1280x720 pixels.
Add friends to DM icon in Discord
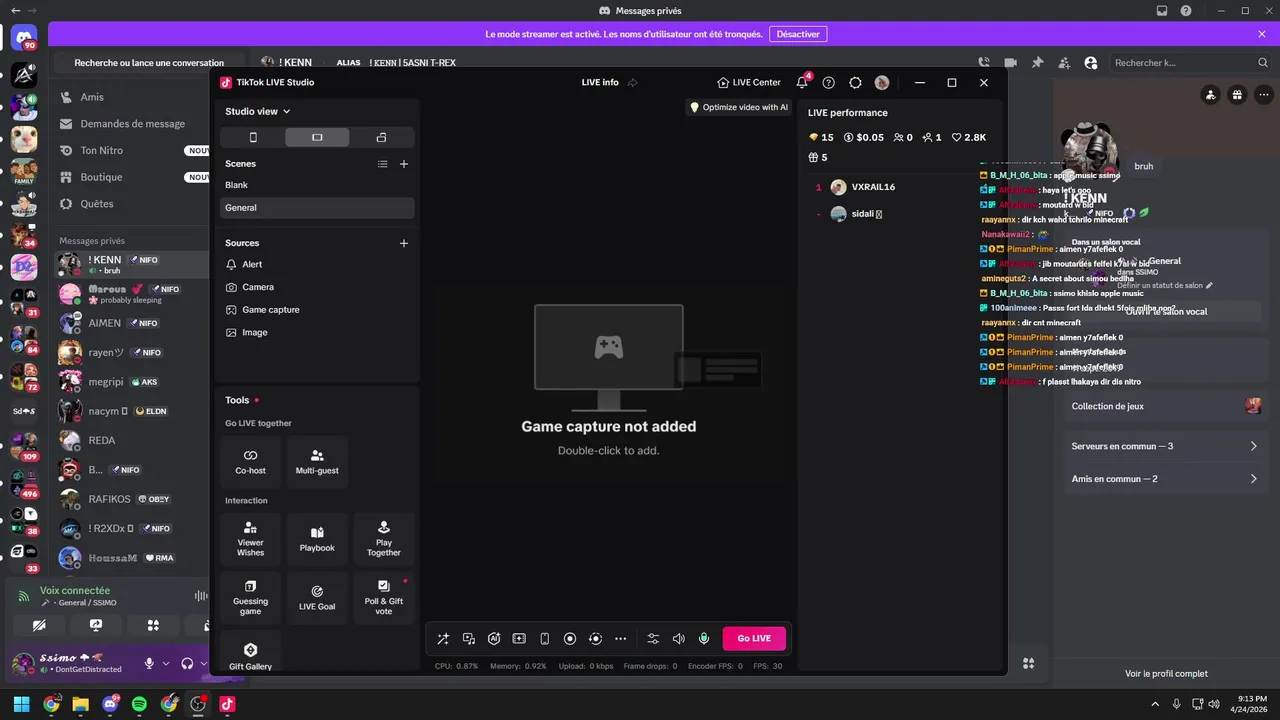click(1064, 62)
